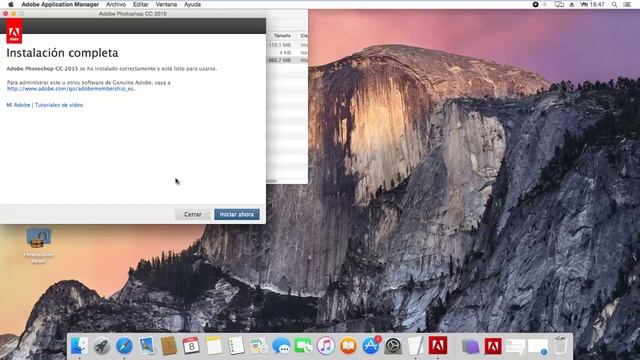Select 4 KB row in background window
Viewport: 640px width, 360px height.
[x=287, y=53]
